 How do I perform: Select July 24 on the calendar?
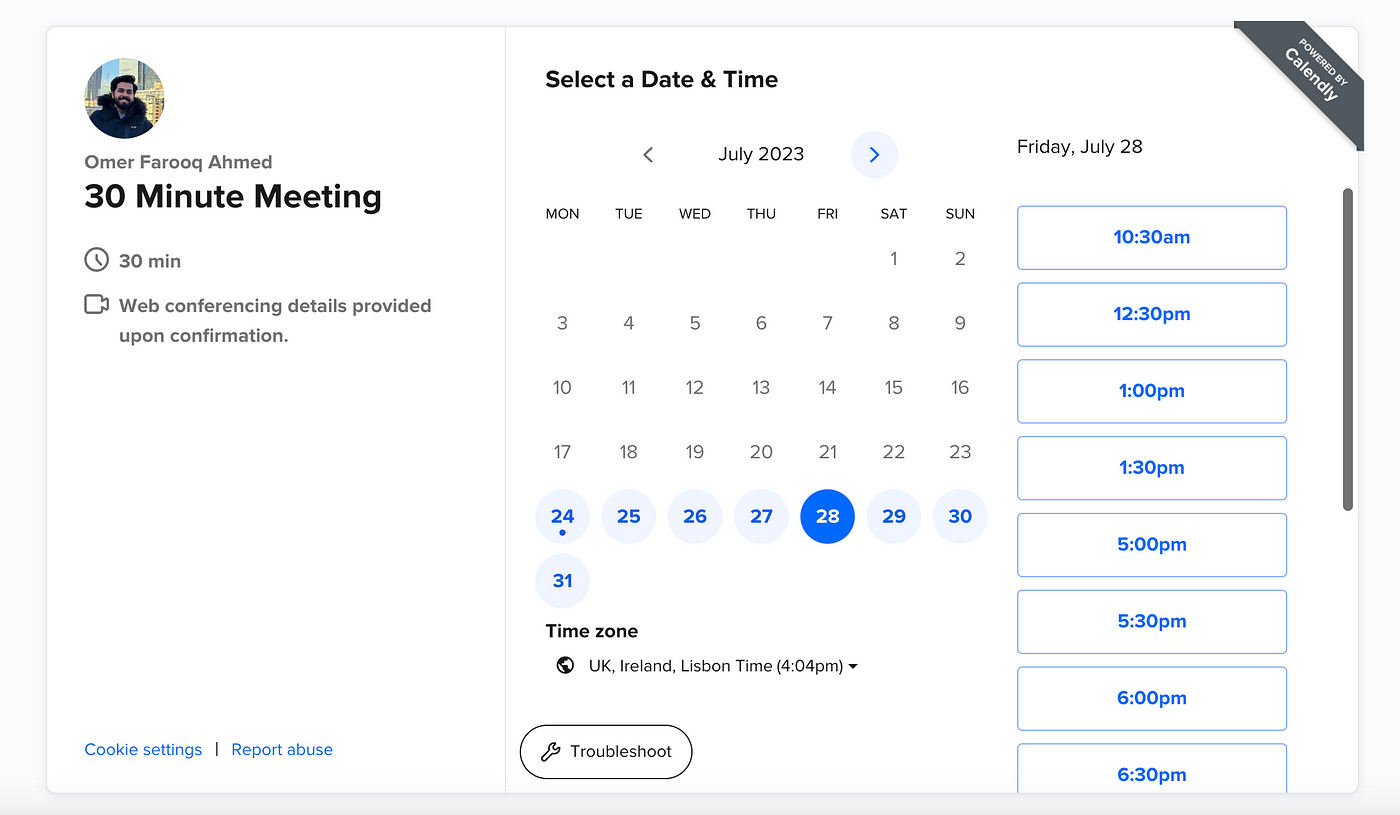pyautogui.click(x=562, y=517)
